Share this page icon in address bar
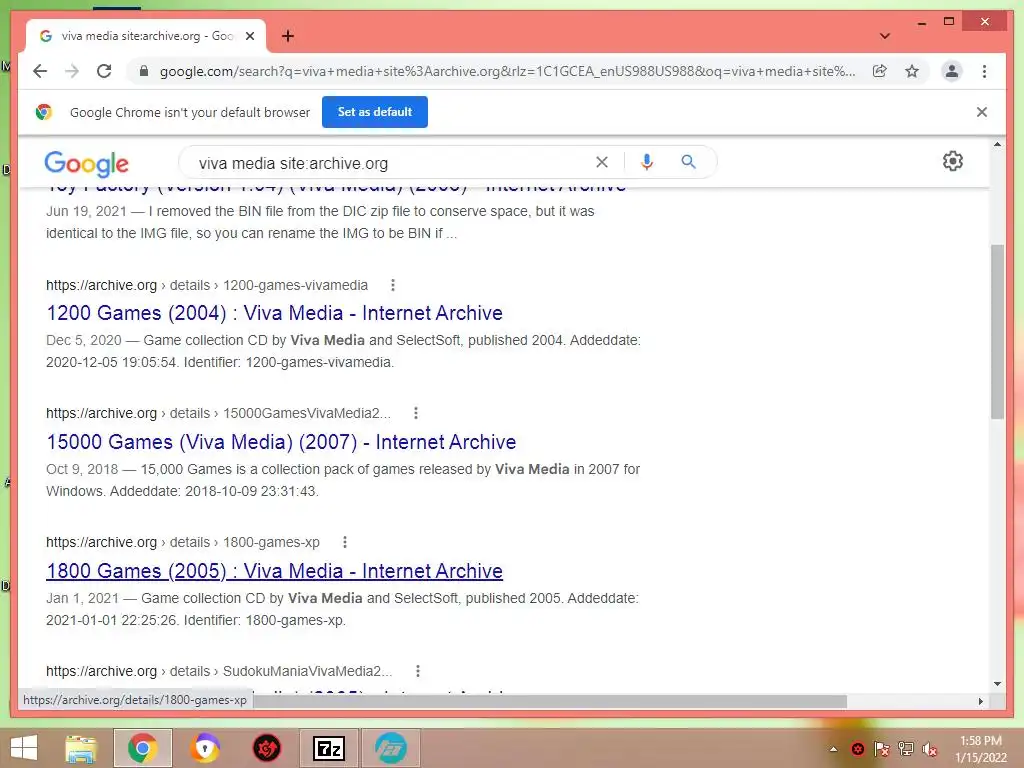Viewport: 1024px width, 768px height. pyautogui.click(x=880, y=71)
